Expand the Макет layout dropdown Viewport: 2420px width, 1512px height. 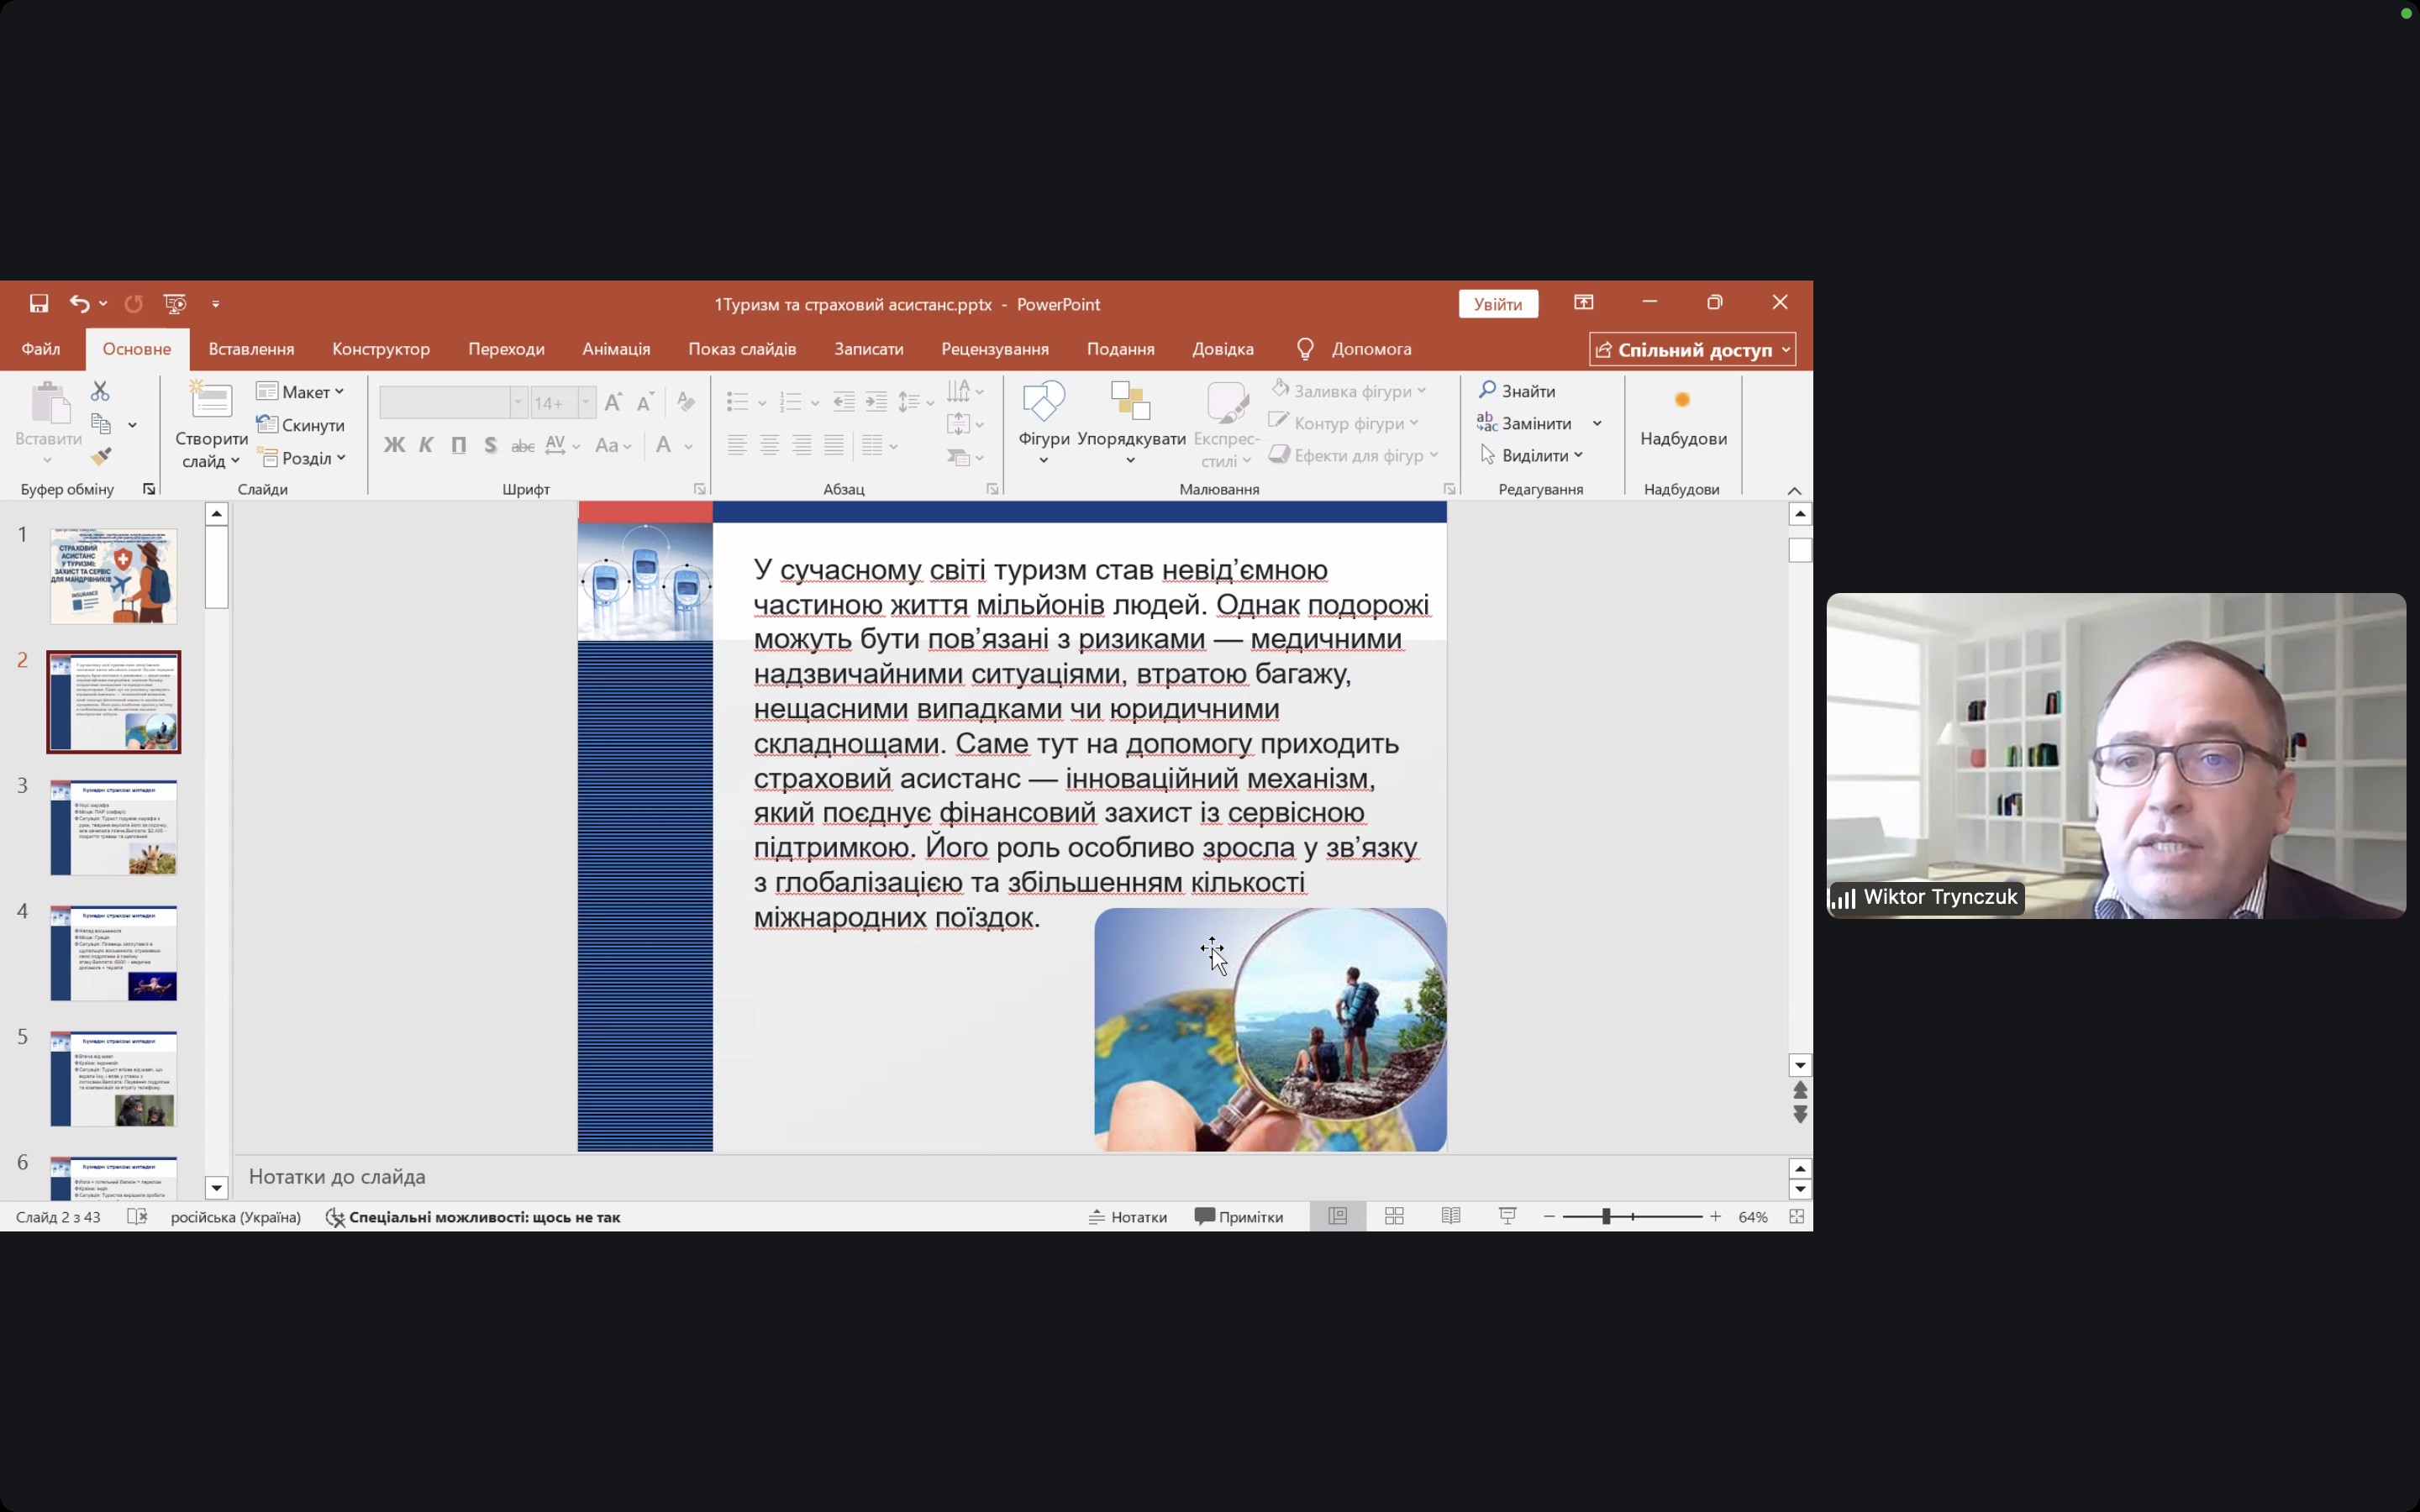pyautogui.click(x=301, y=392)
